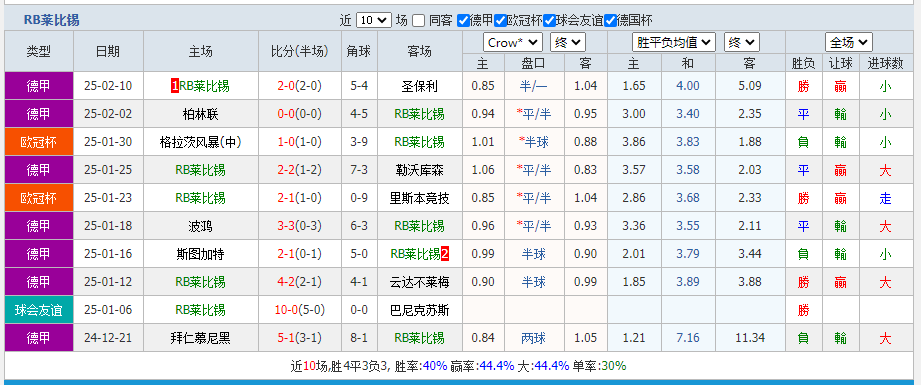Click the draw odds 7.16
The width and height of the screenshot is (921, 385).
(688, 338)
